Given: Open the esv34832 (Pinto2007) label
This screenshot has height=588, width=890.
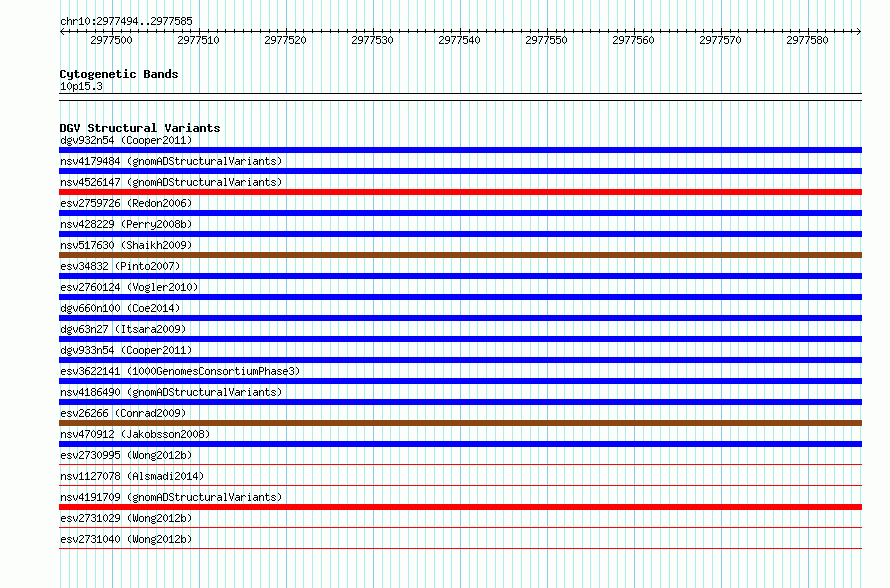Looking at the screenshot, I should point(120,266).
